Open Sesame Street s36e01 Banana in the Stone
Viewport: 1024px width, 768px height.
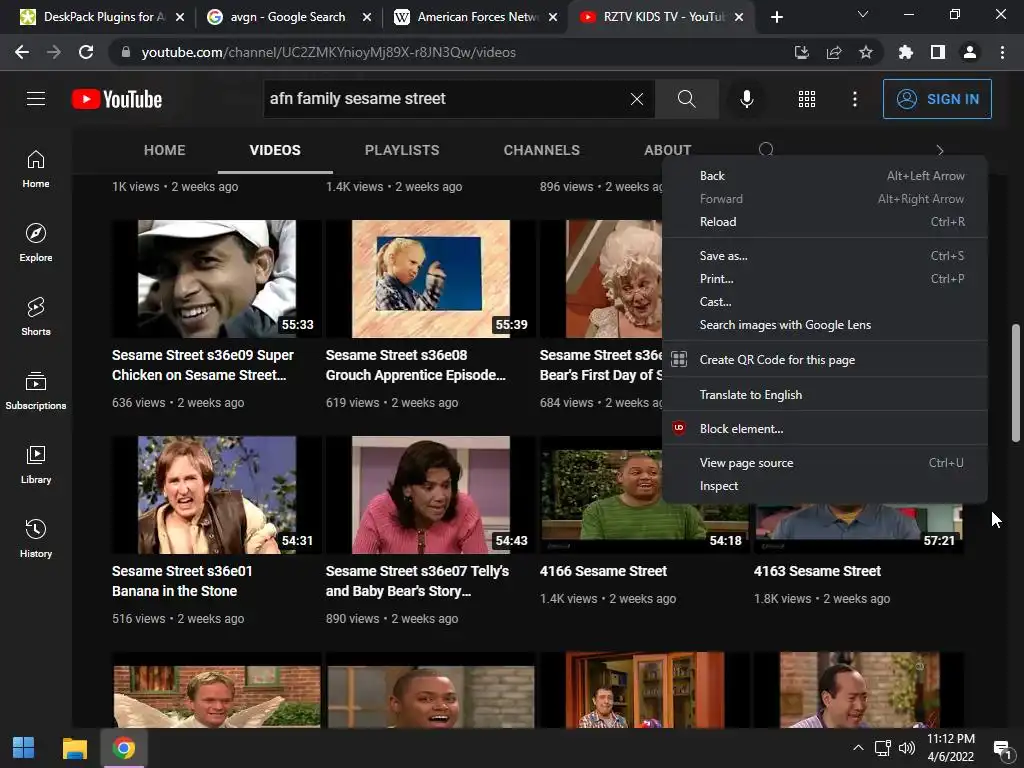pyautogui.click(x=182, y=581)
